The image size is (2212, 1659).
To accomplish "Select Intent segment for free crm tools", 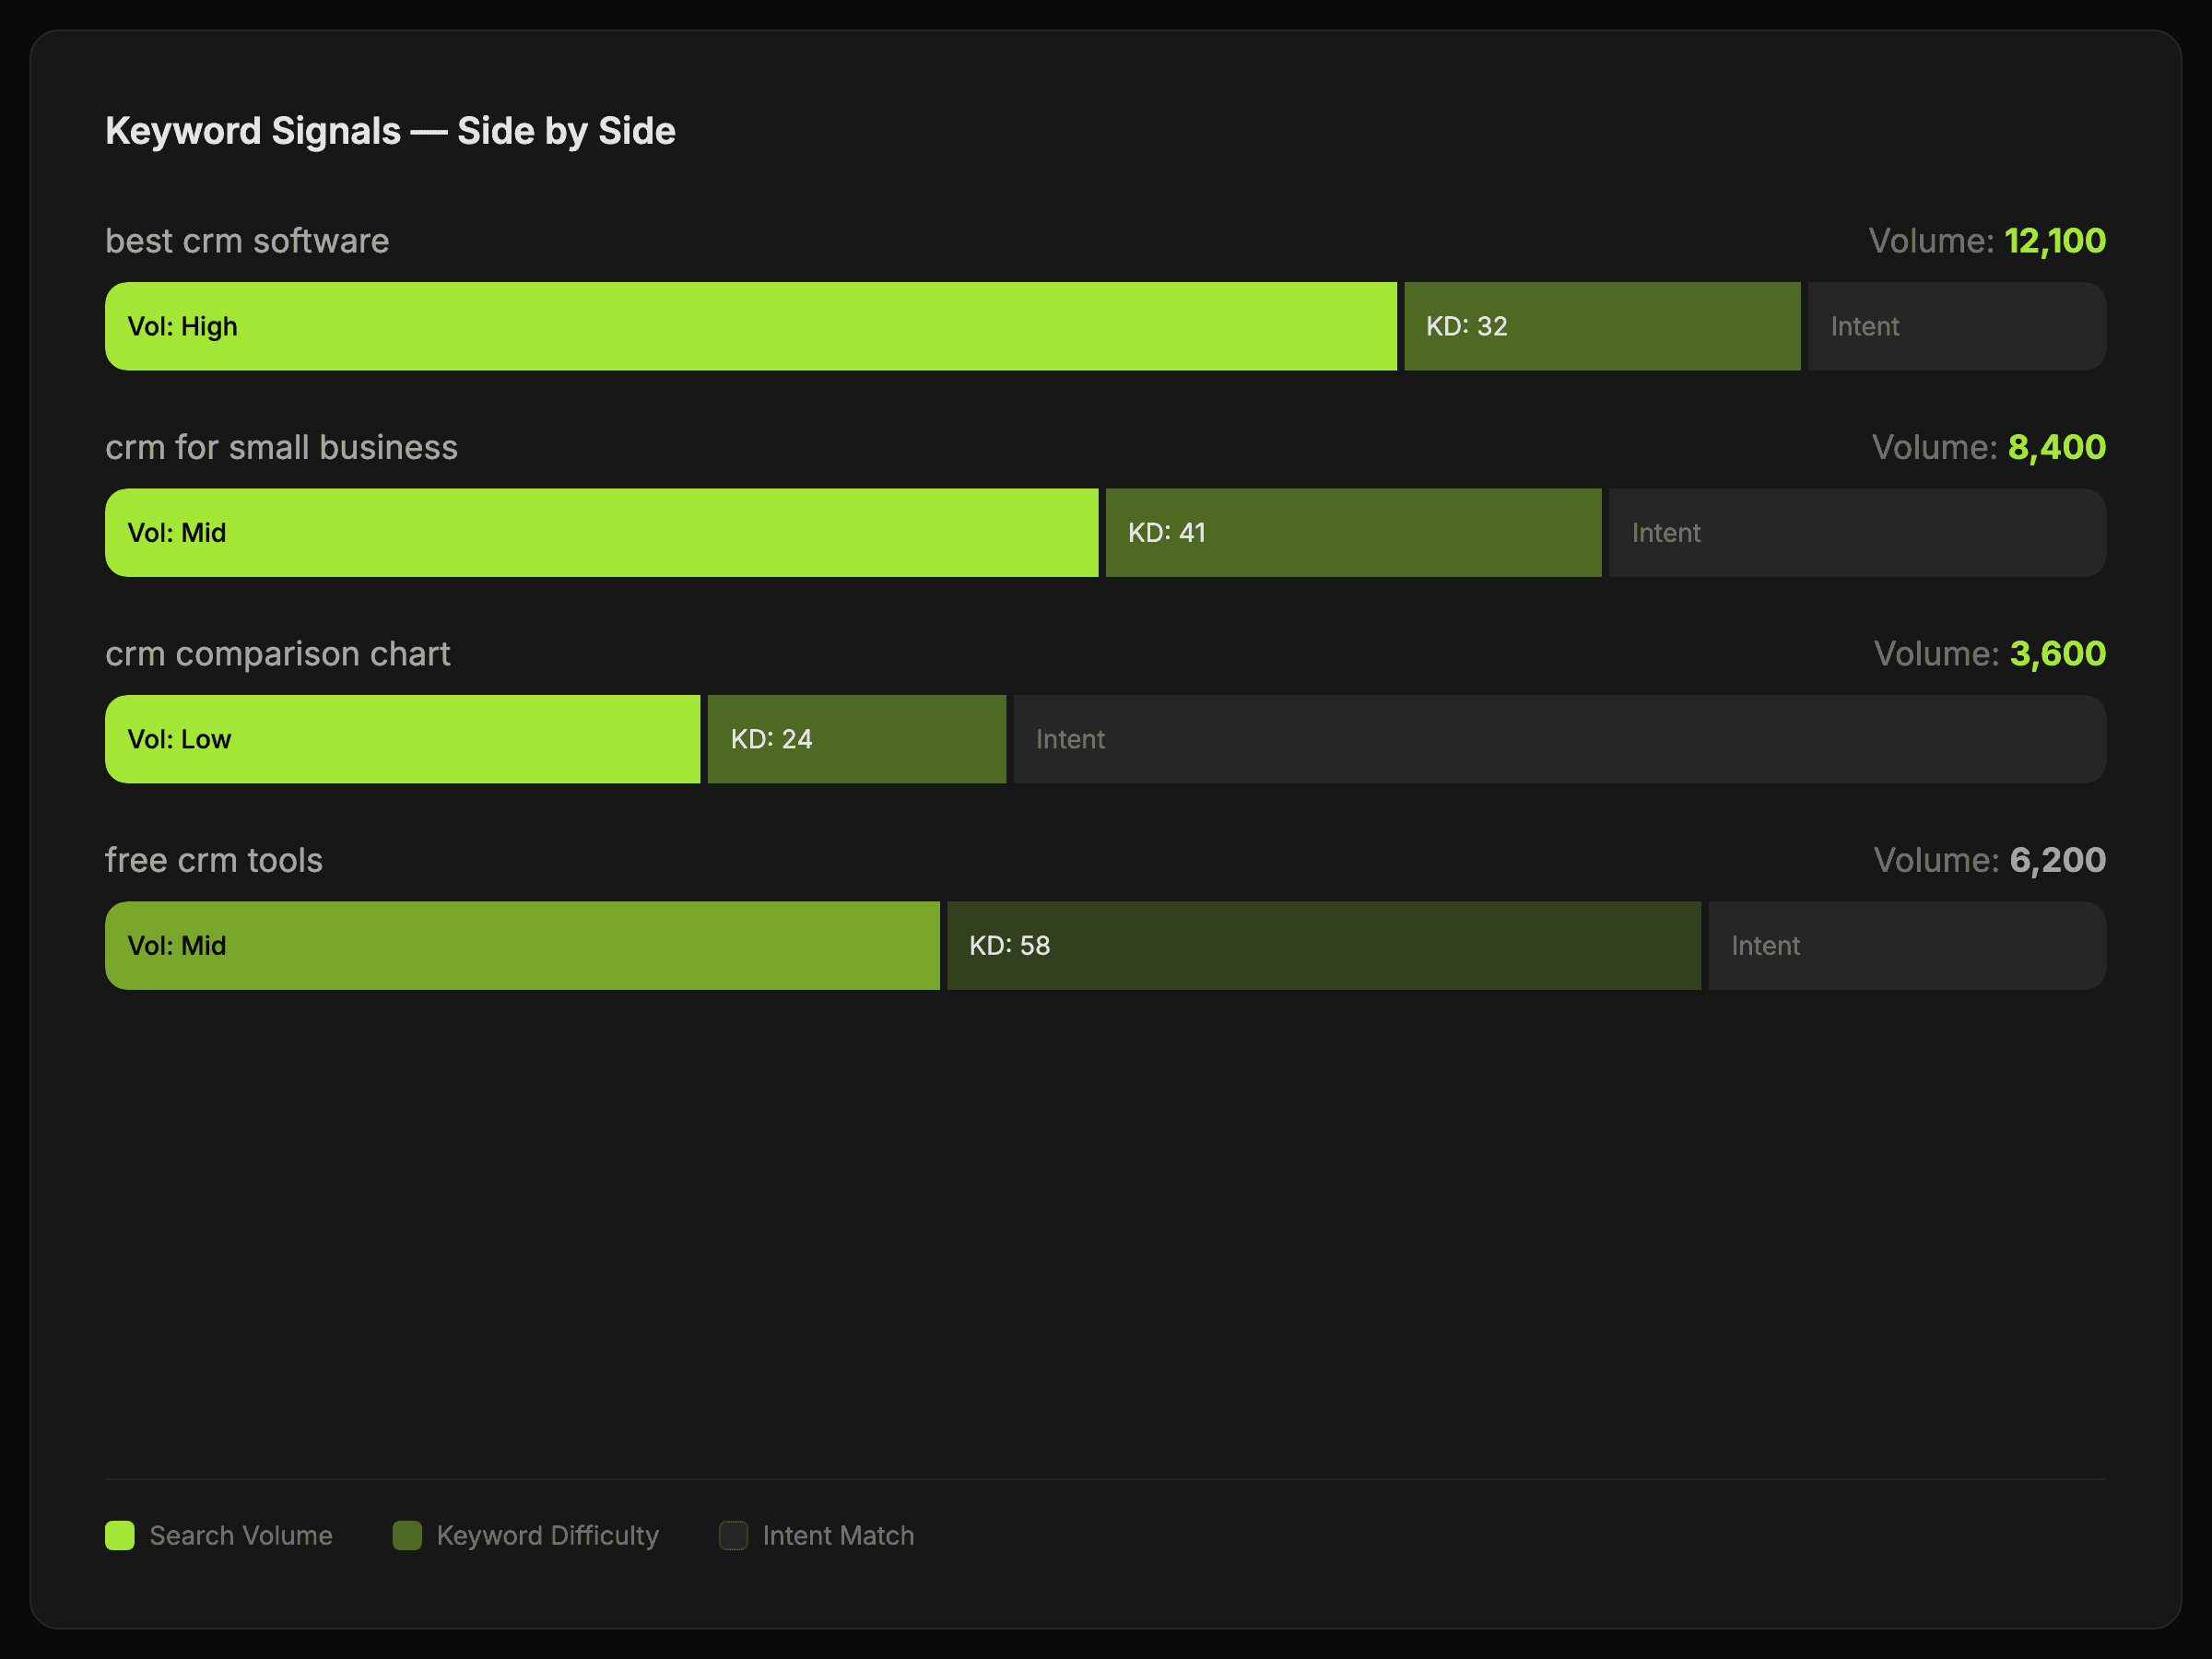I will coord(1906,946).
